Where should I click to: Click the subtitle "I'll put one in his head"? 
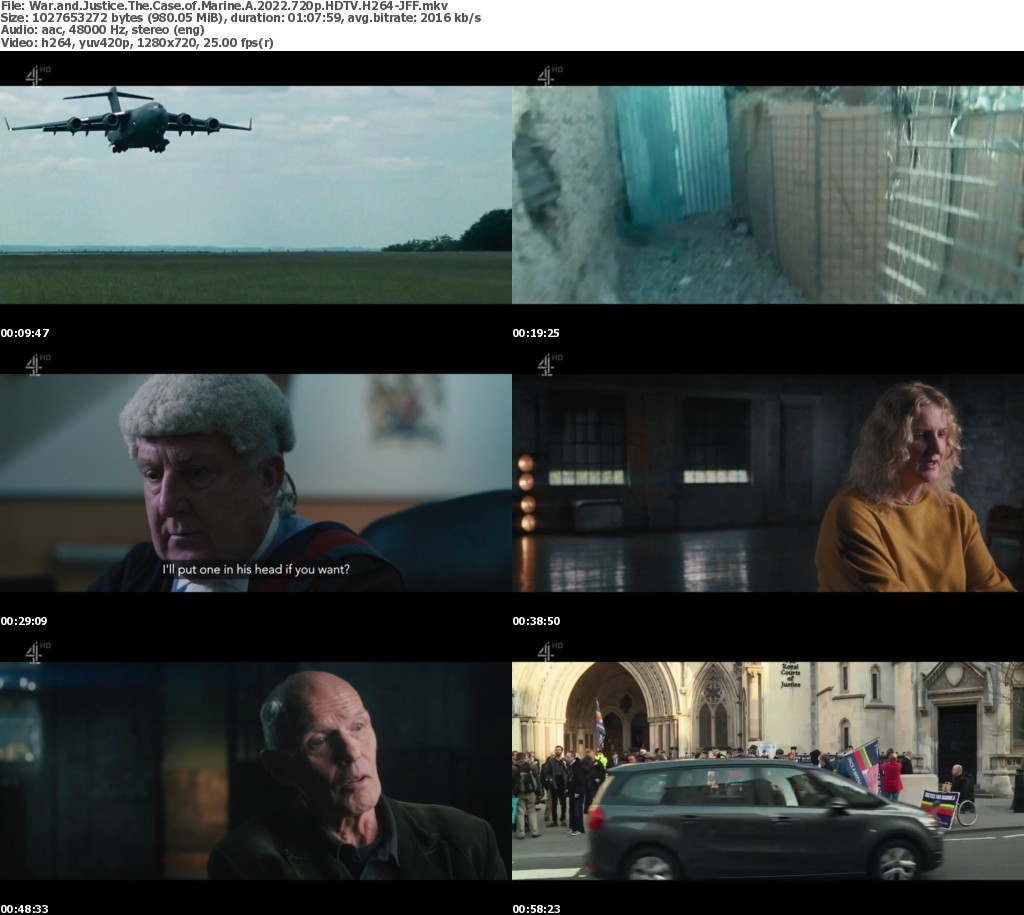(256, 571)
